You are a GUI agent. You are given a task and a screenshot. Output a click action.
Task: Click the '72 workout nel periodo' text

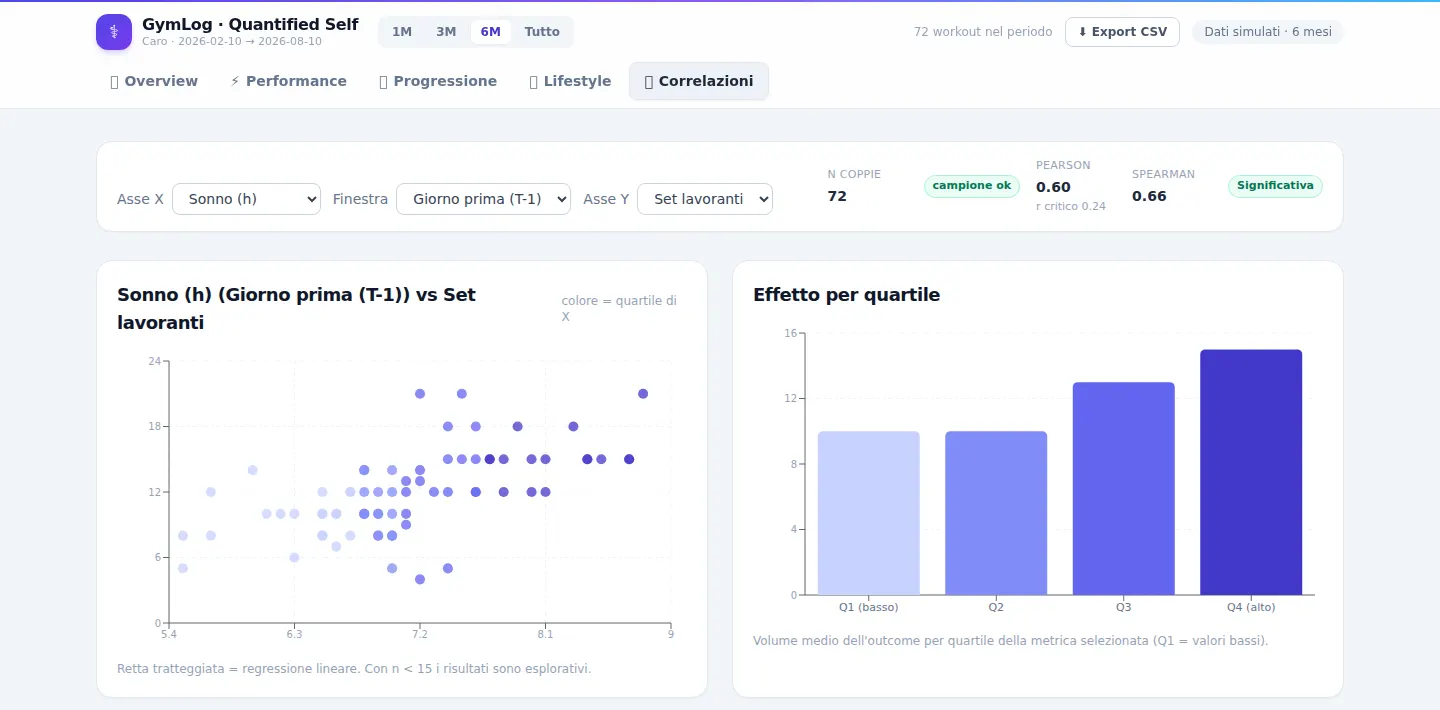[x=983, y=32]
